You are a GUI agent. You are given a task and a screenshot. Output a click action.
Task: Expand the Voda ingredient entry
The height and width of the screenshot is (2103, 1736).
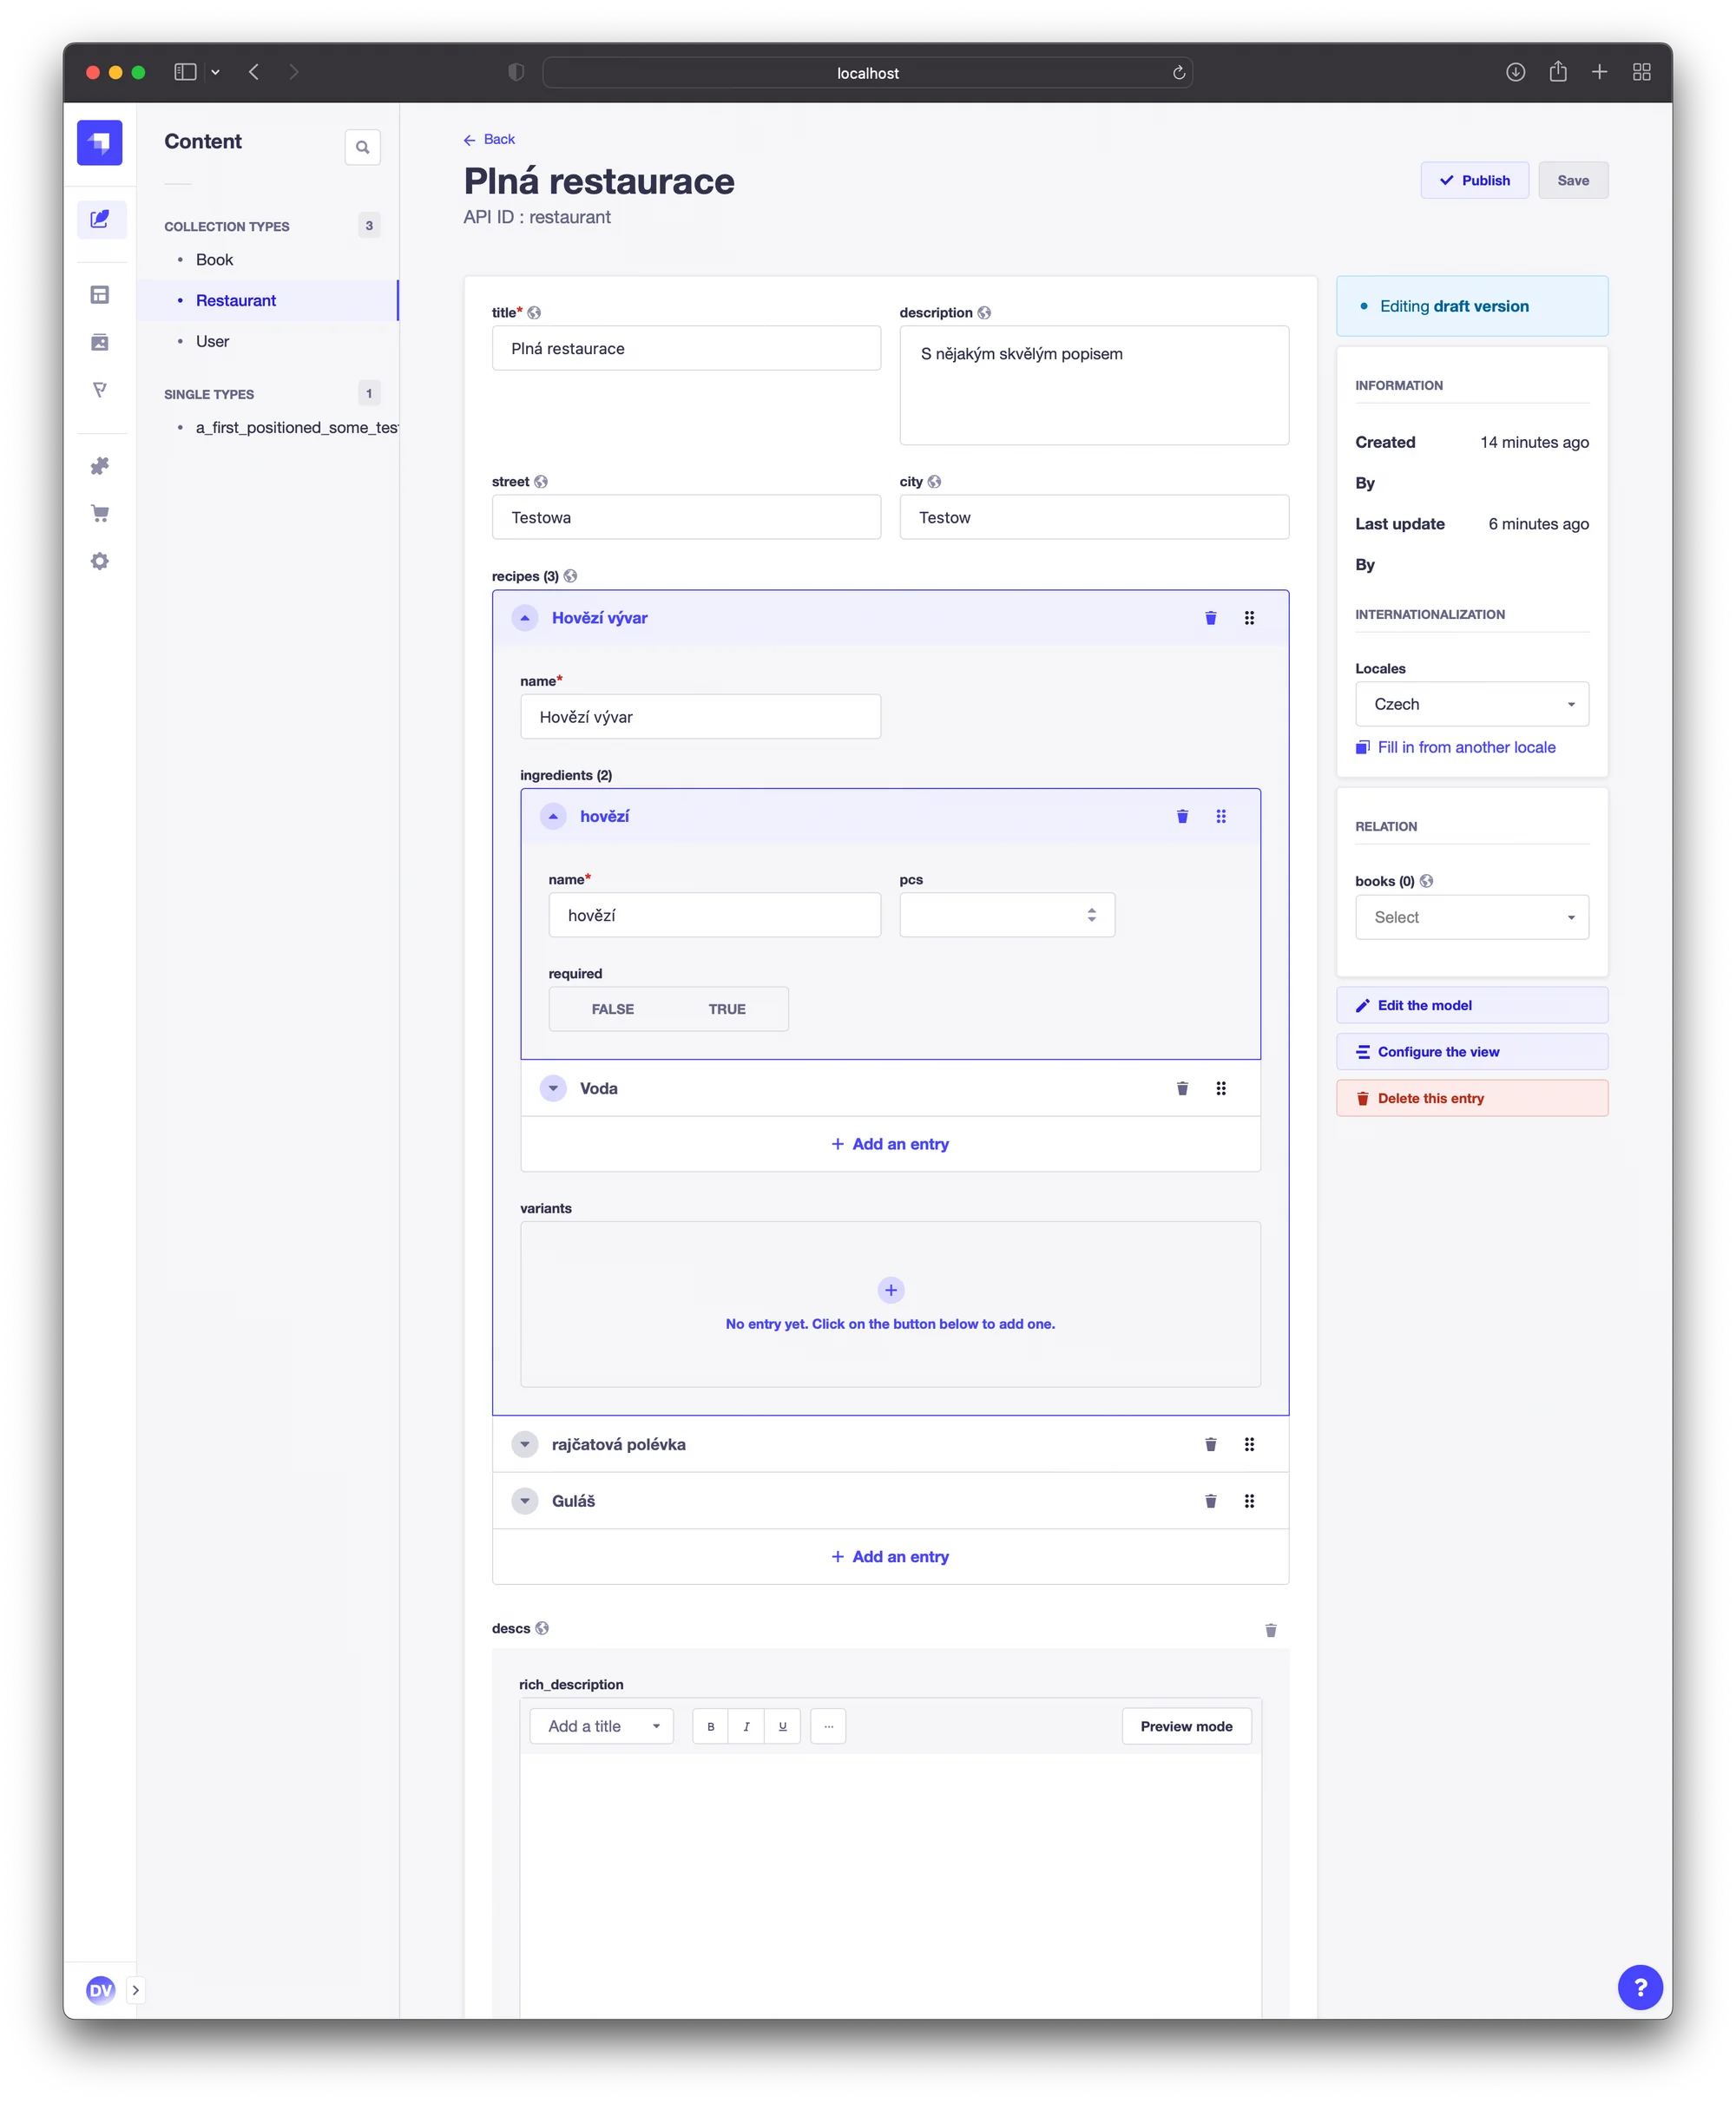tap(553, 1088)
